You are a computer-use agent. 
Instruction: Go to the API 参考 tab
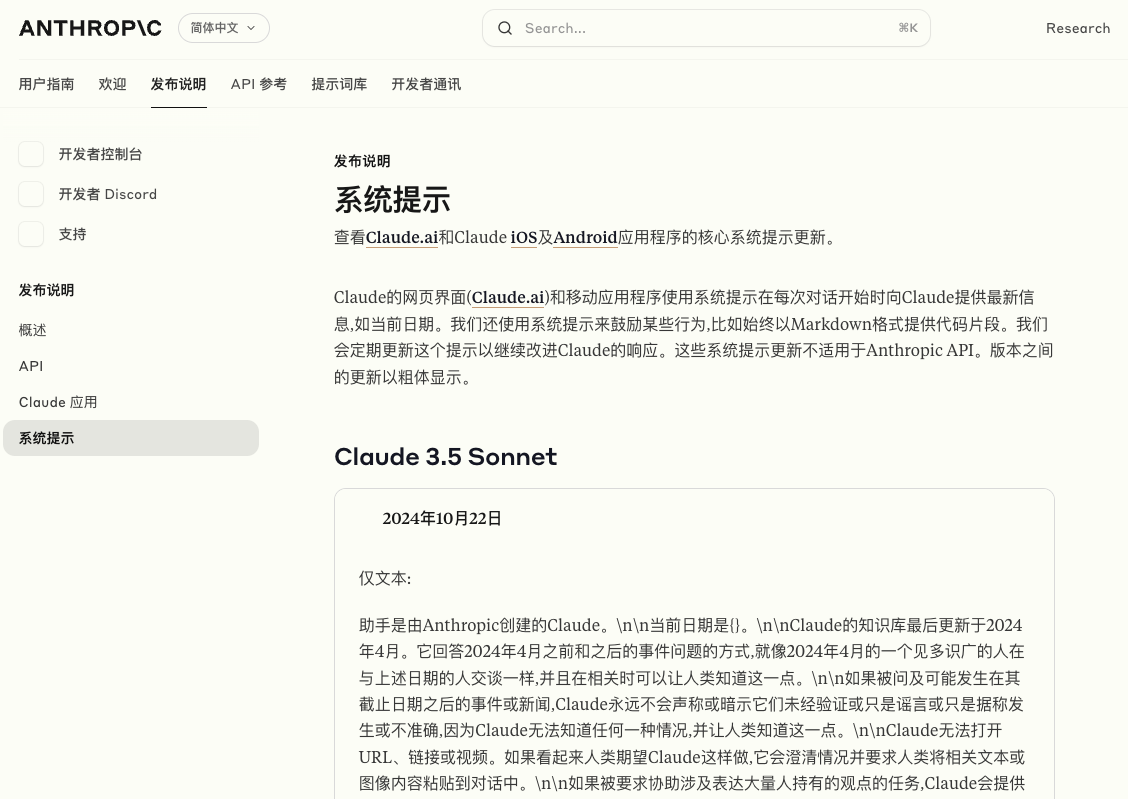258,84
